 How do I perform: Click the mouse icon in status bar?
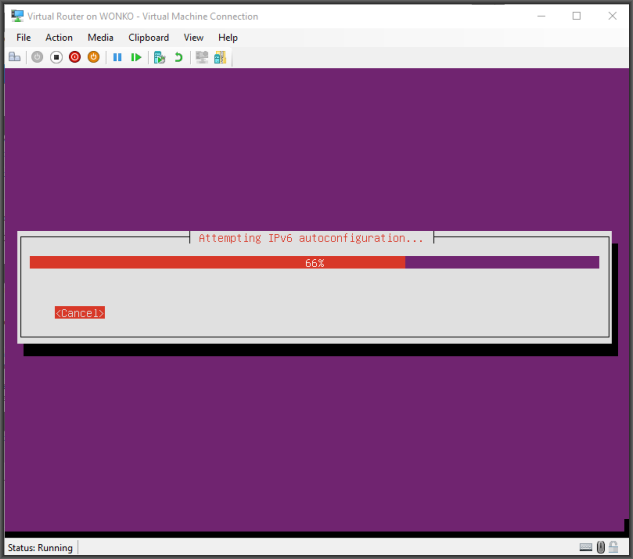(601, 547)
